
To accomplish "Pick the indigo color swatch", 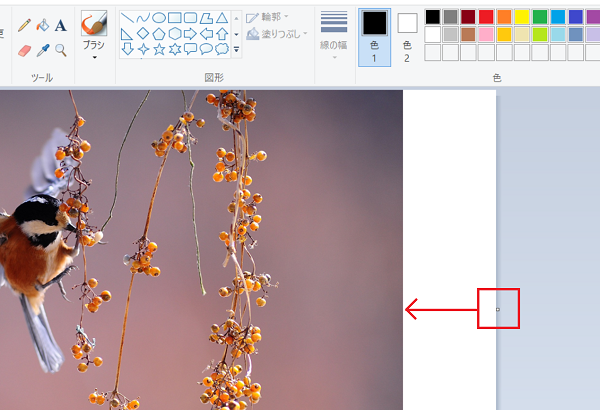I will [x=576, y=17].
